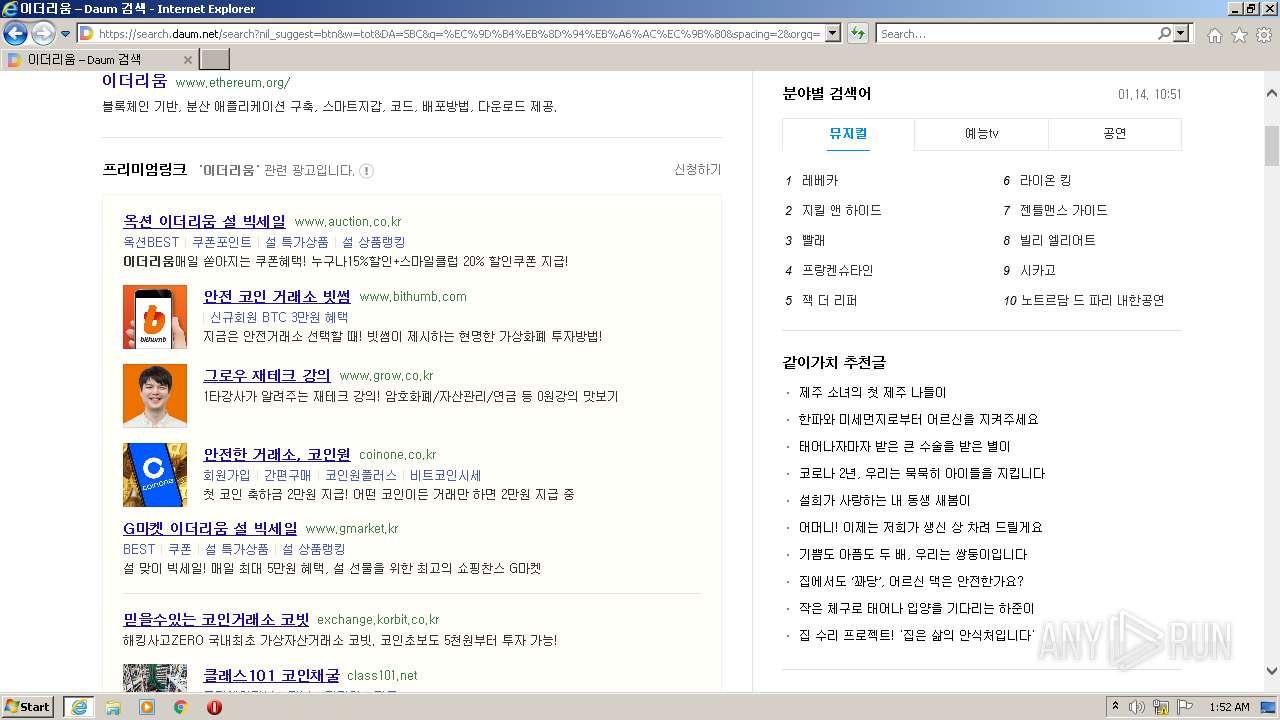Click the scrollbar down arrow

pos(1272,671)
